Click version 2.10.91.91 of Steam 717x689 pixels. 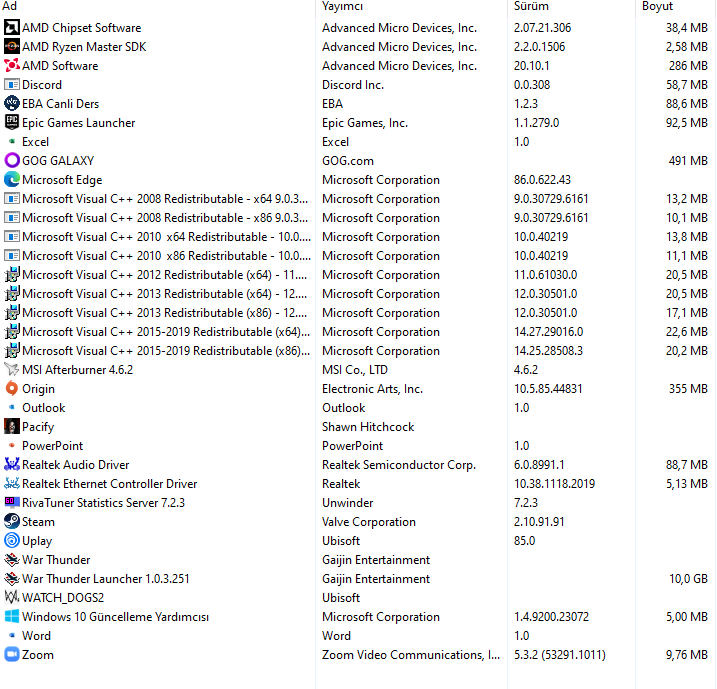pyautogui.click(x=539, y=522)
